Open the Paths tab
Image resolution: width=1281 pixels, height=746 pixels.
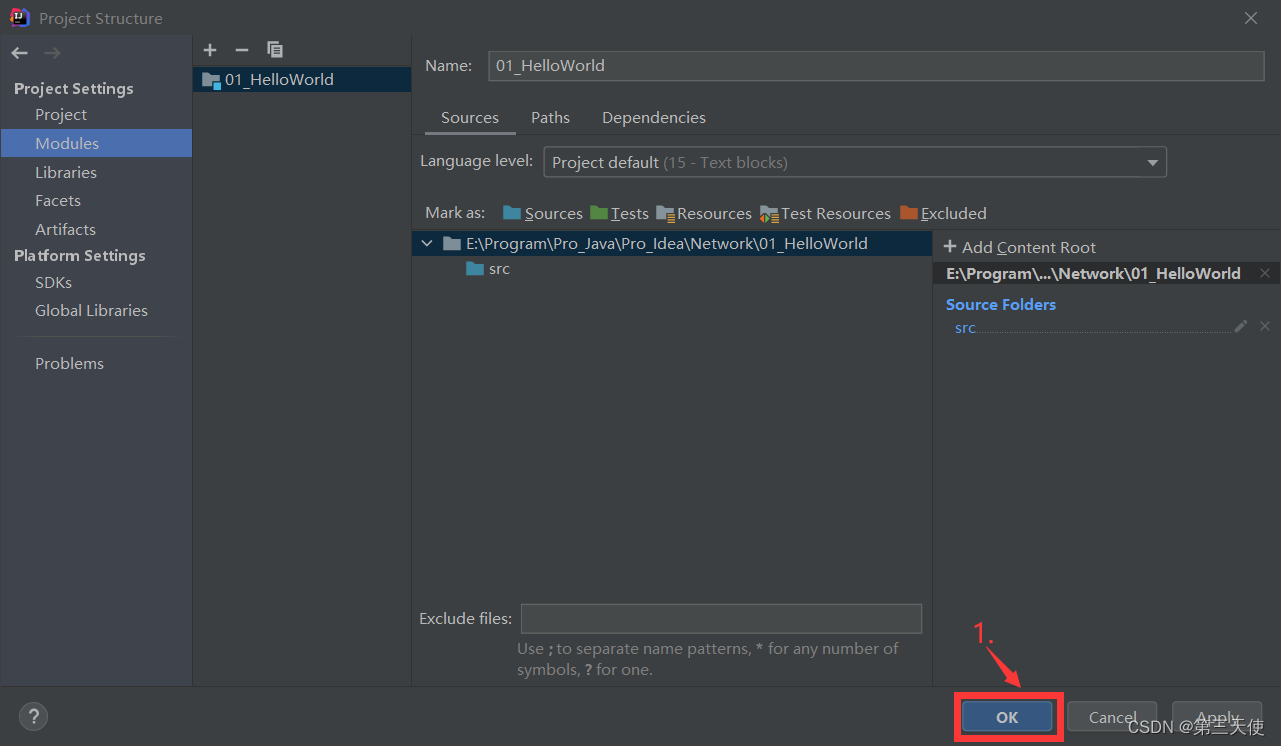pos(550,118)
